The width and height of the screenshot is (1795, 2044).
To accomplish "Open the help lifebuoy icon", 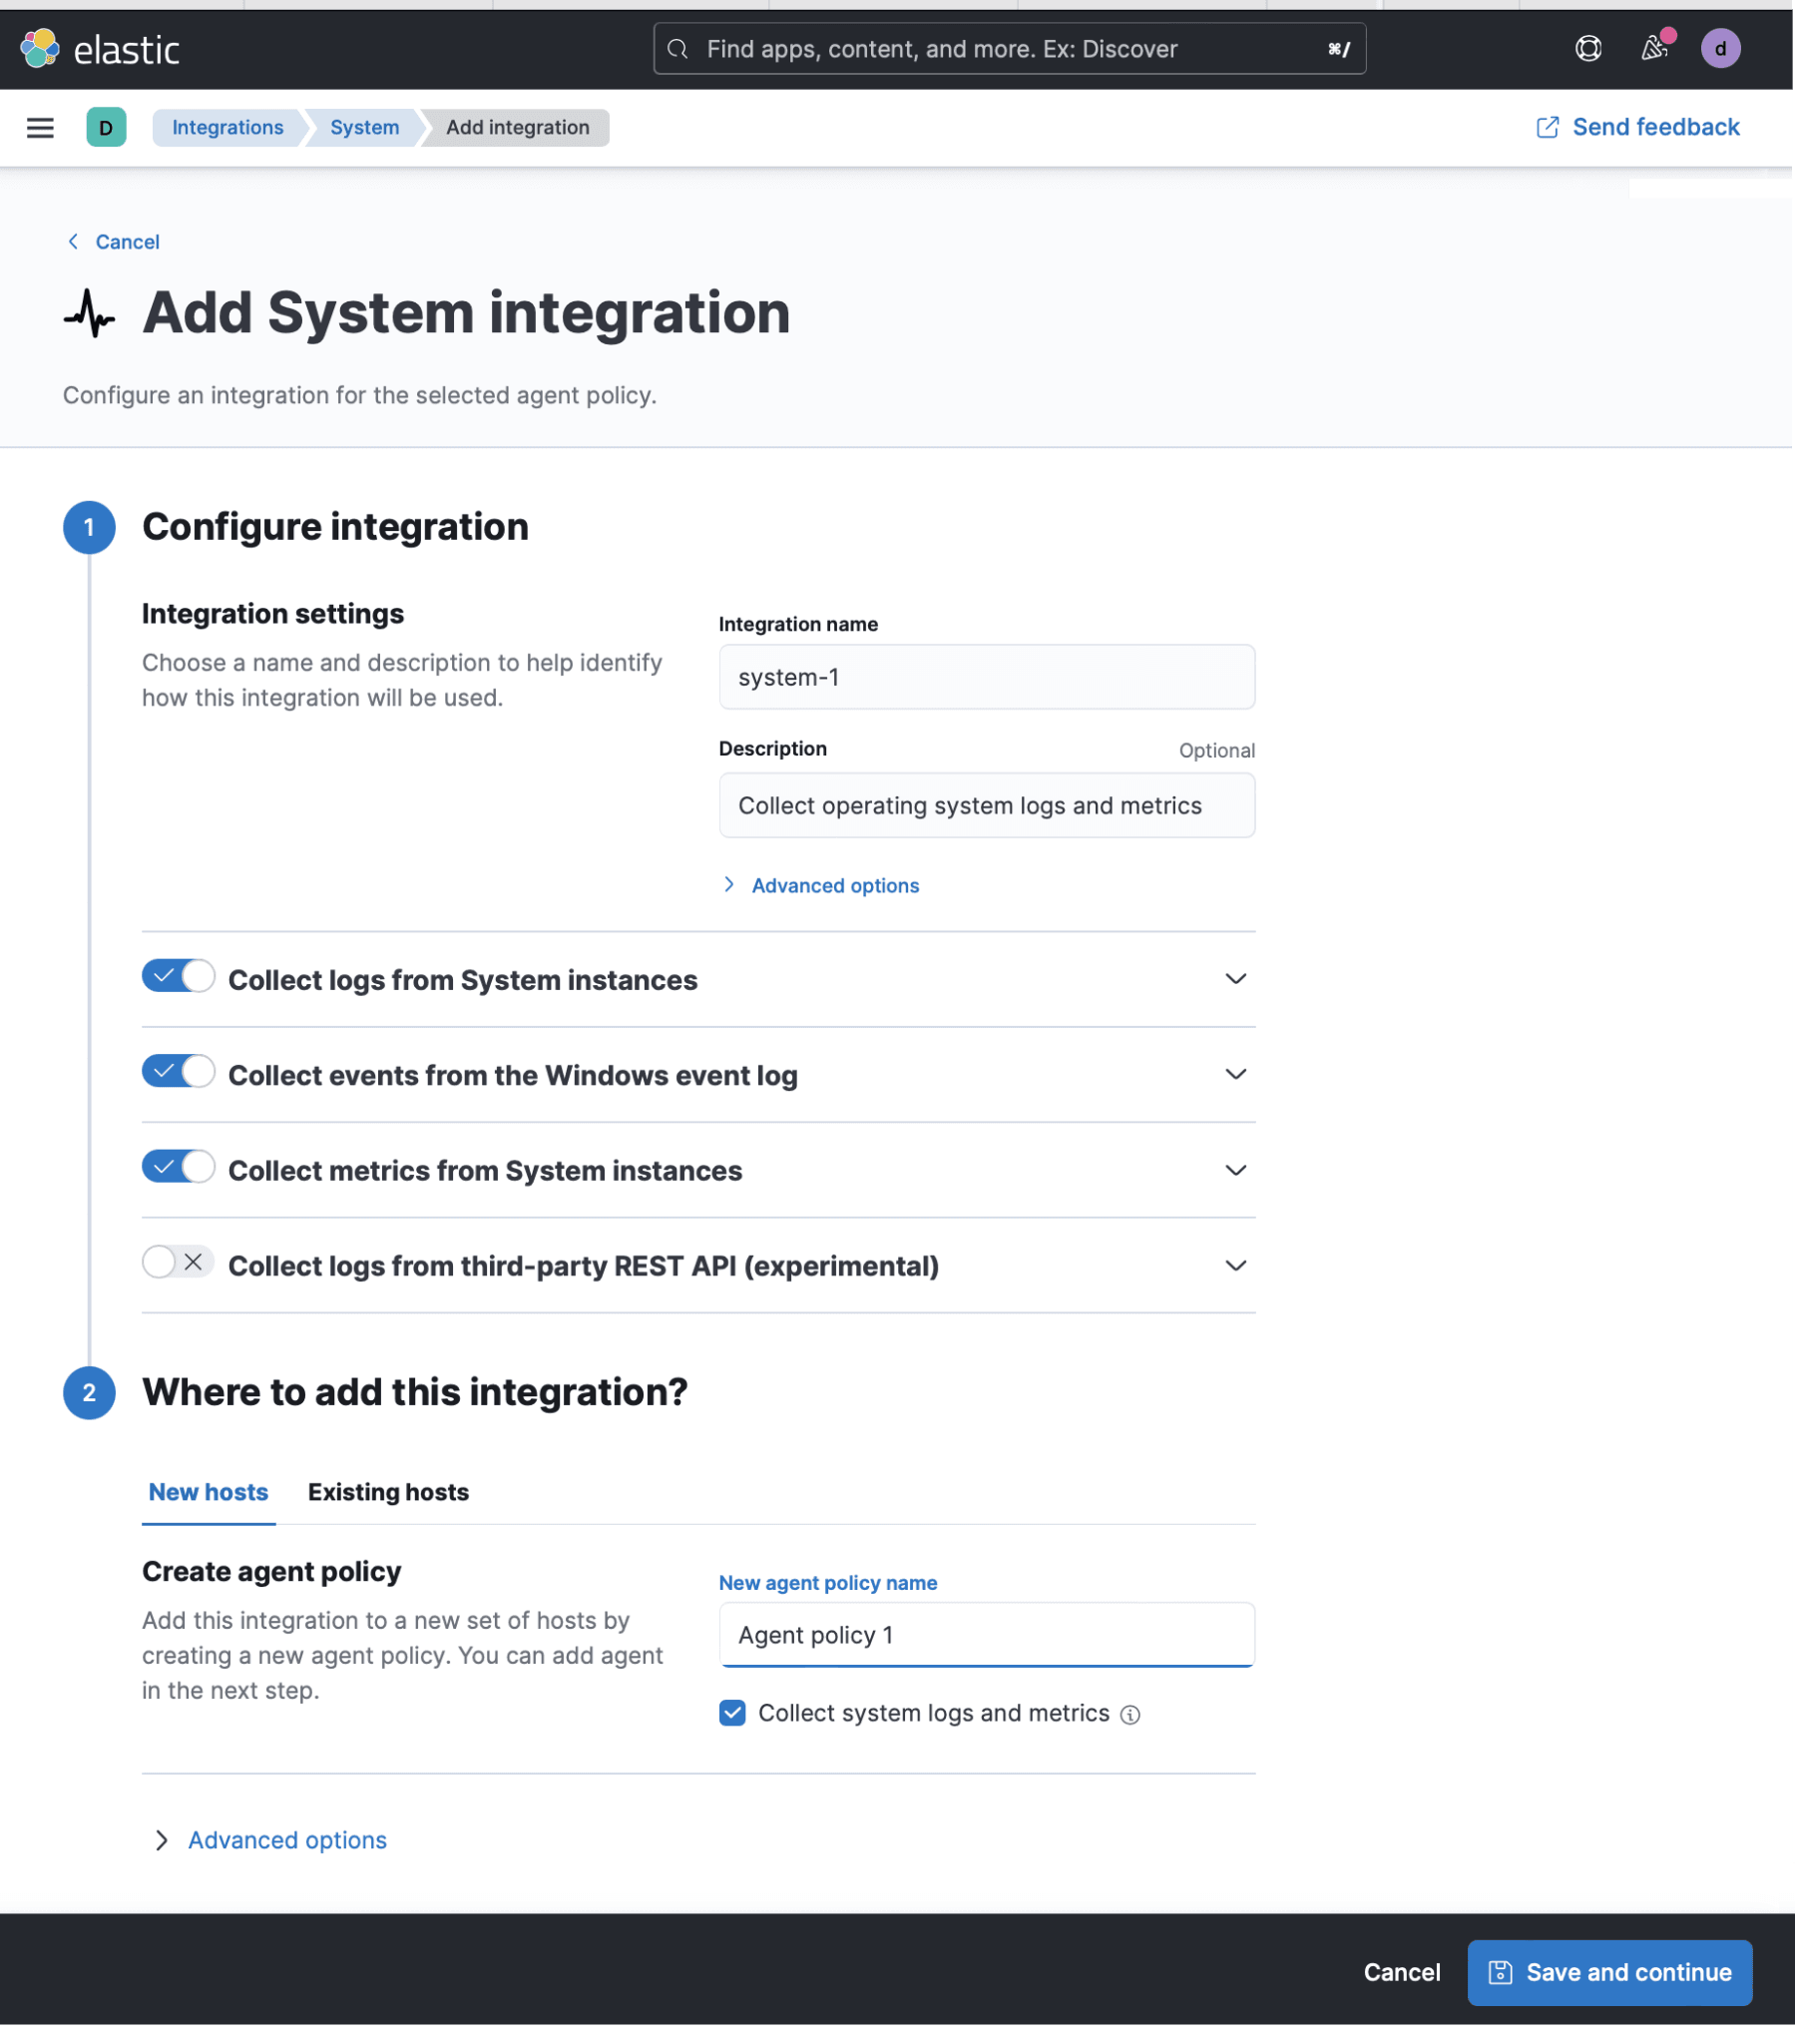I will pos(1588,49).
